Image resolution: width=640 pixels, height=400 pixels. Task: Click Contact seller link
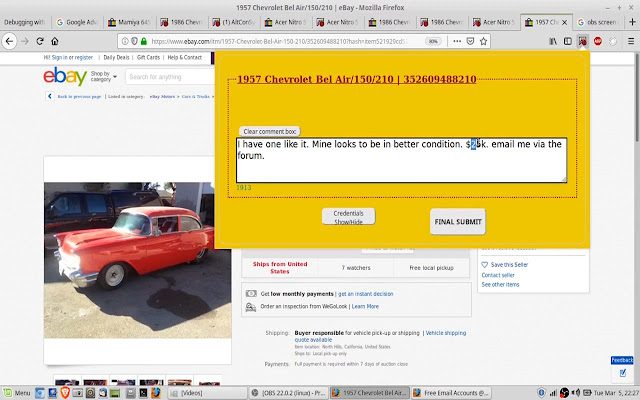pyautogui.click(x=498, y=275)
